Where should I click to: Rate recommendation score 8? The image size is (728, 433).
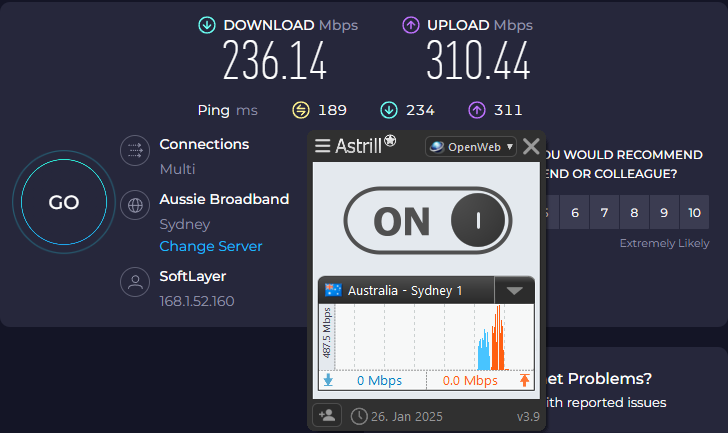pos(634,213)
